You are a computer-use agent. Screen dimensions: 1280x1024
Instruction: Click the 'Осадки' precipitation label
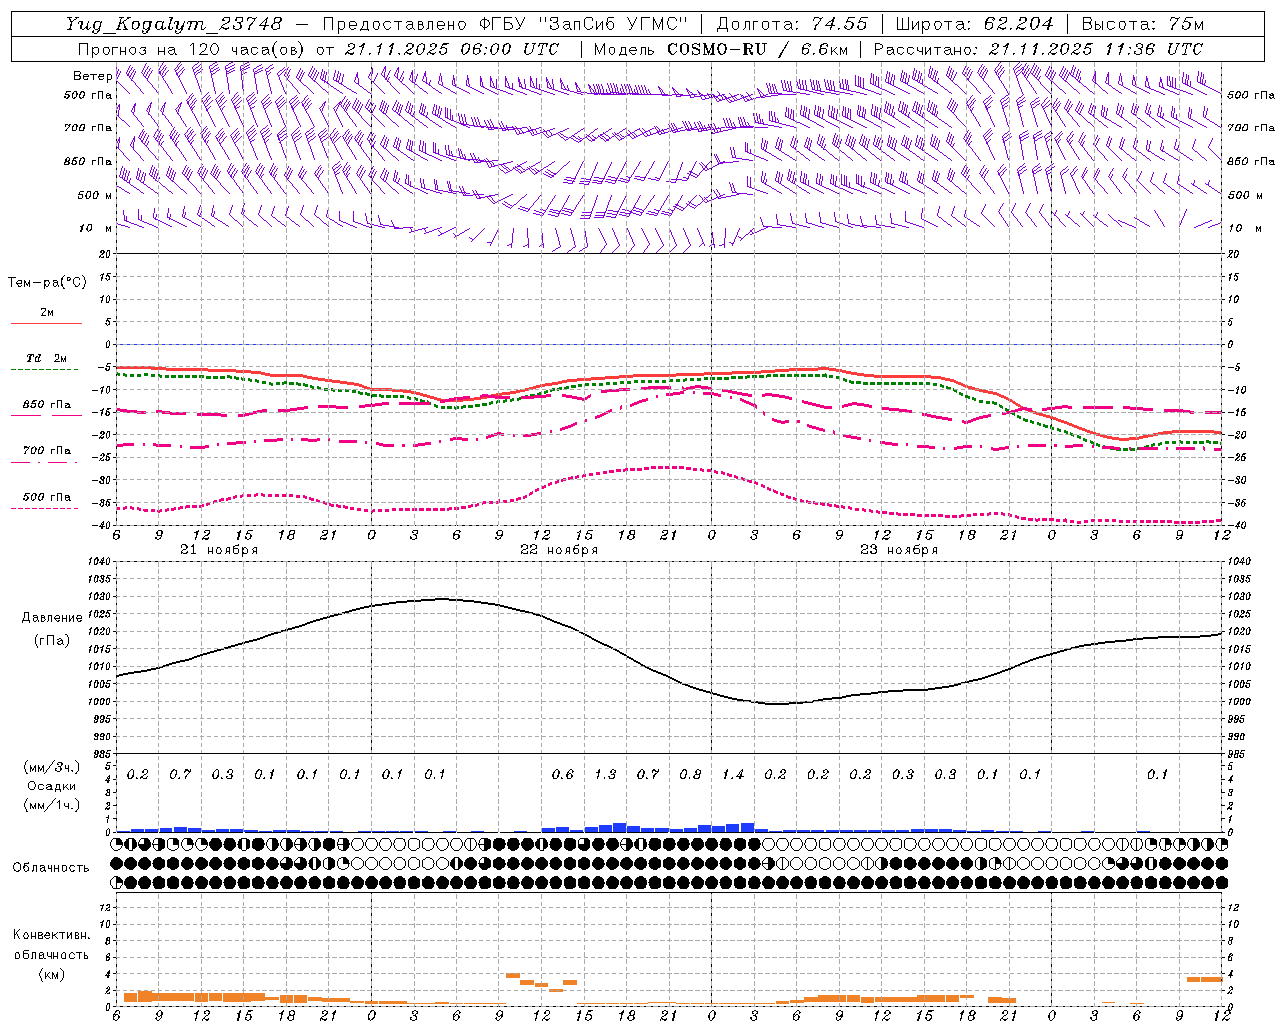52,786
